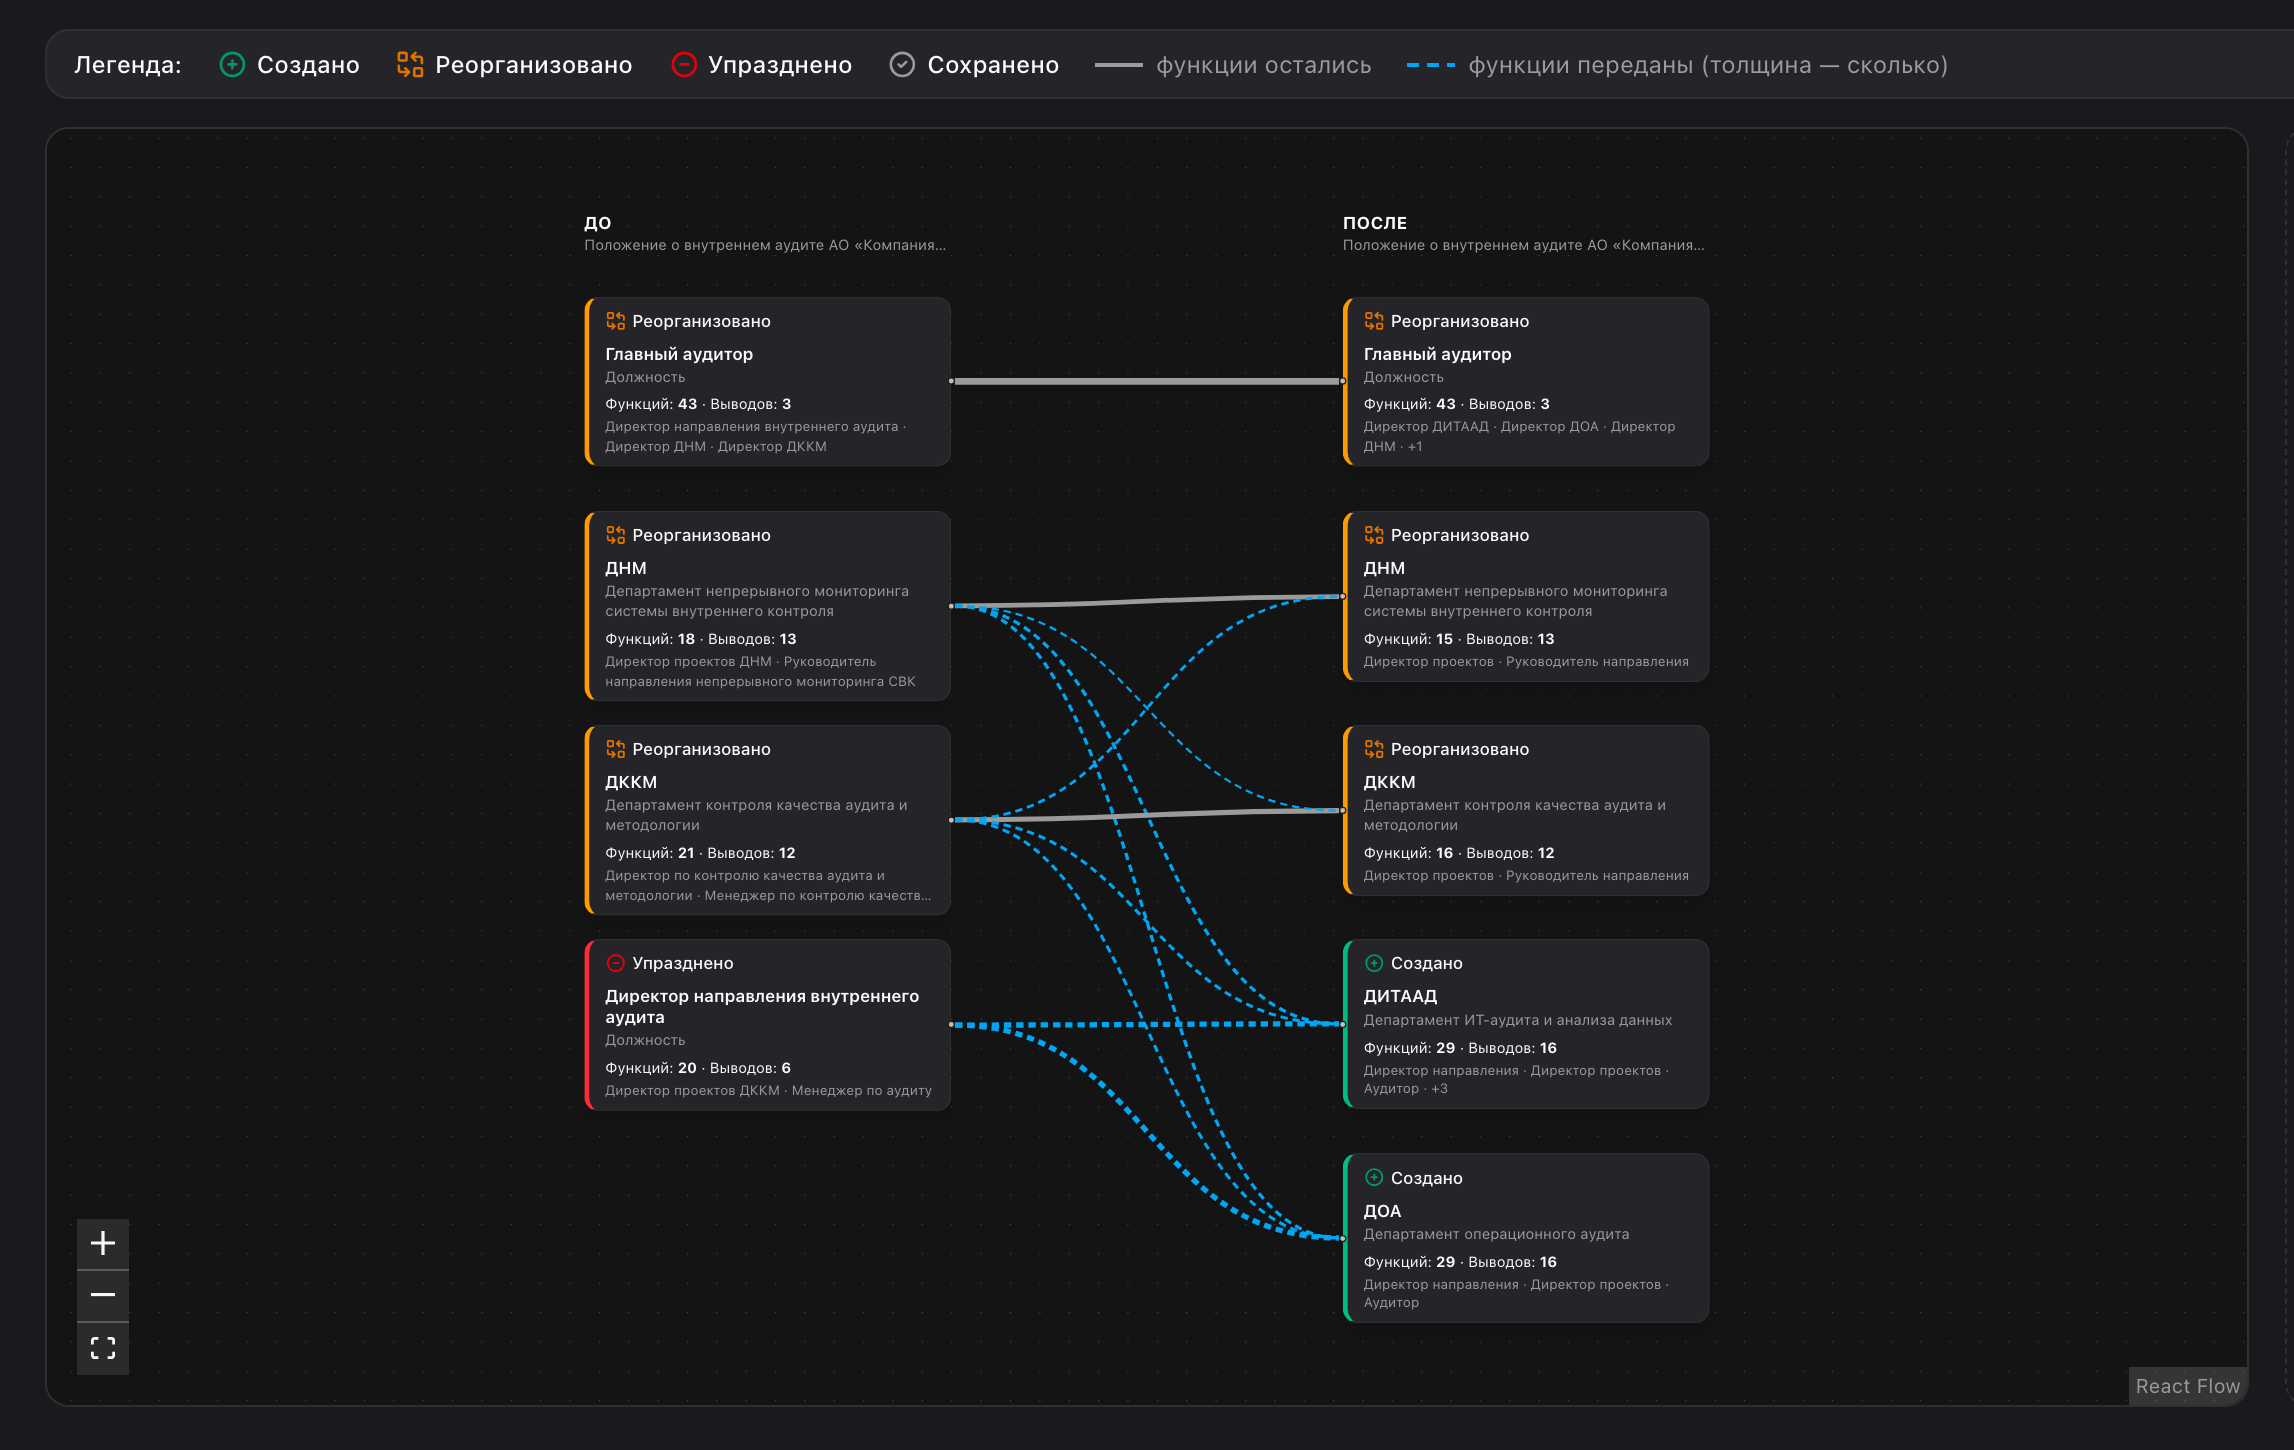
Task: Zoom out with the minus button
Action: pos(103,1295)
